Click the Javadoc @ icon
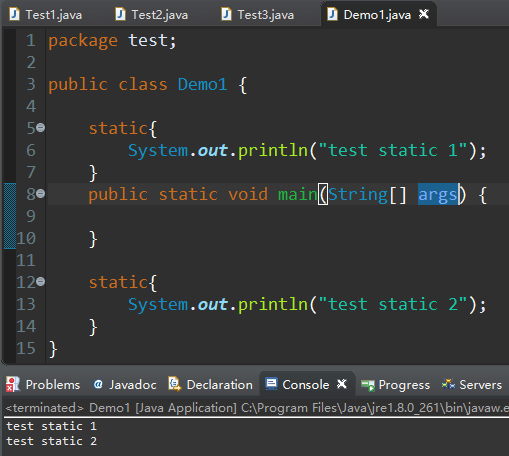The height and width of the screenshot is (456, 509). [x=98, y=385]
